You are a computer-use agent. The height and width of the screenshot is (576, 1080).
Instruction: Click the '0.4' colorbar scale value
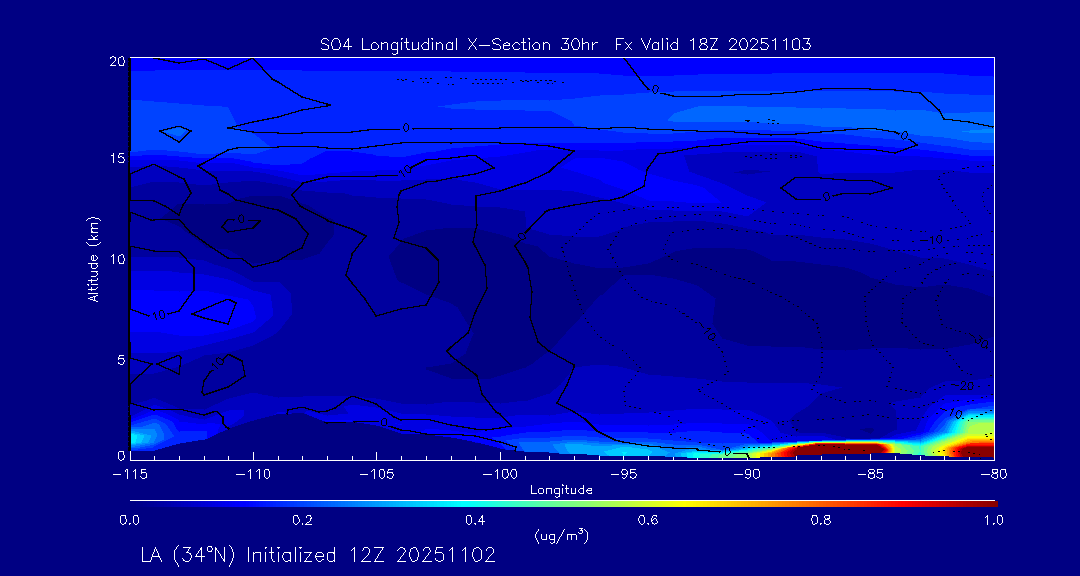click(476, 520)
